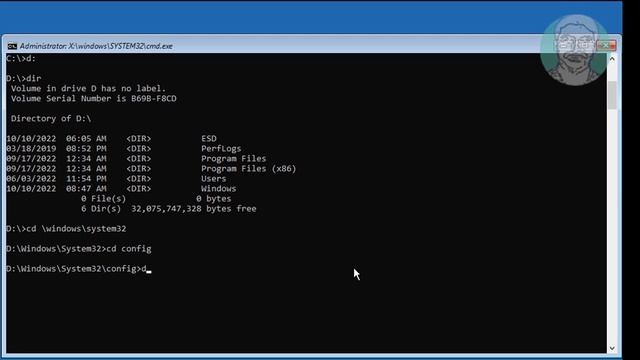Close the command prompt window

(x=607, y=45)
